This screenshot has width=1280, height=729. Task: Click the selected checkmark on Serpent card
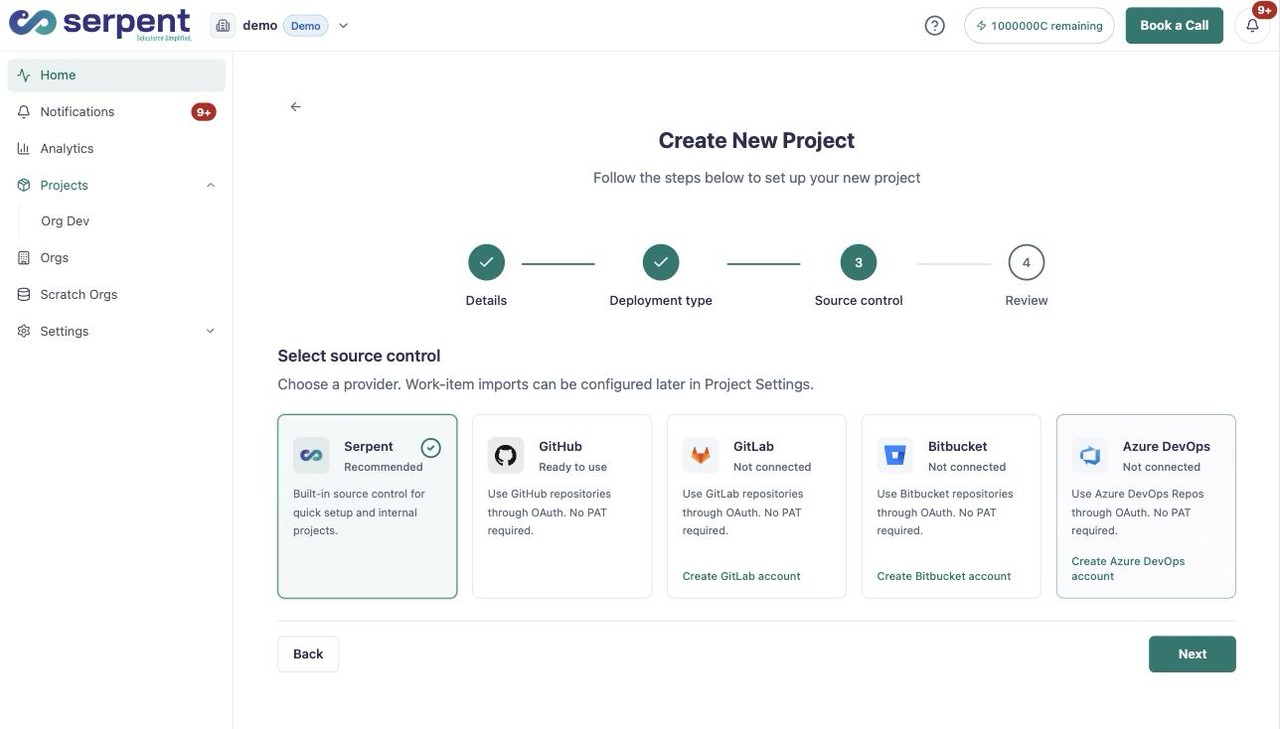[x=431, y=447]
